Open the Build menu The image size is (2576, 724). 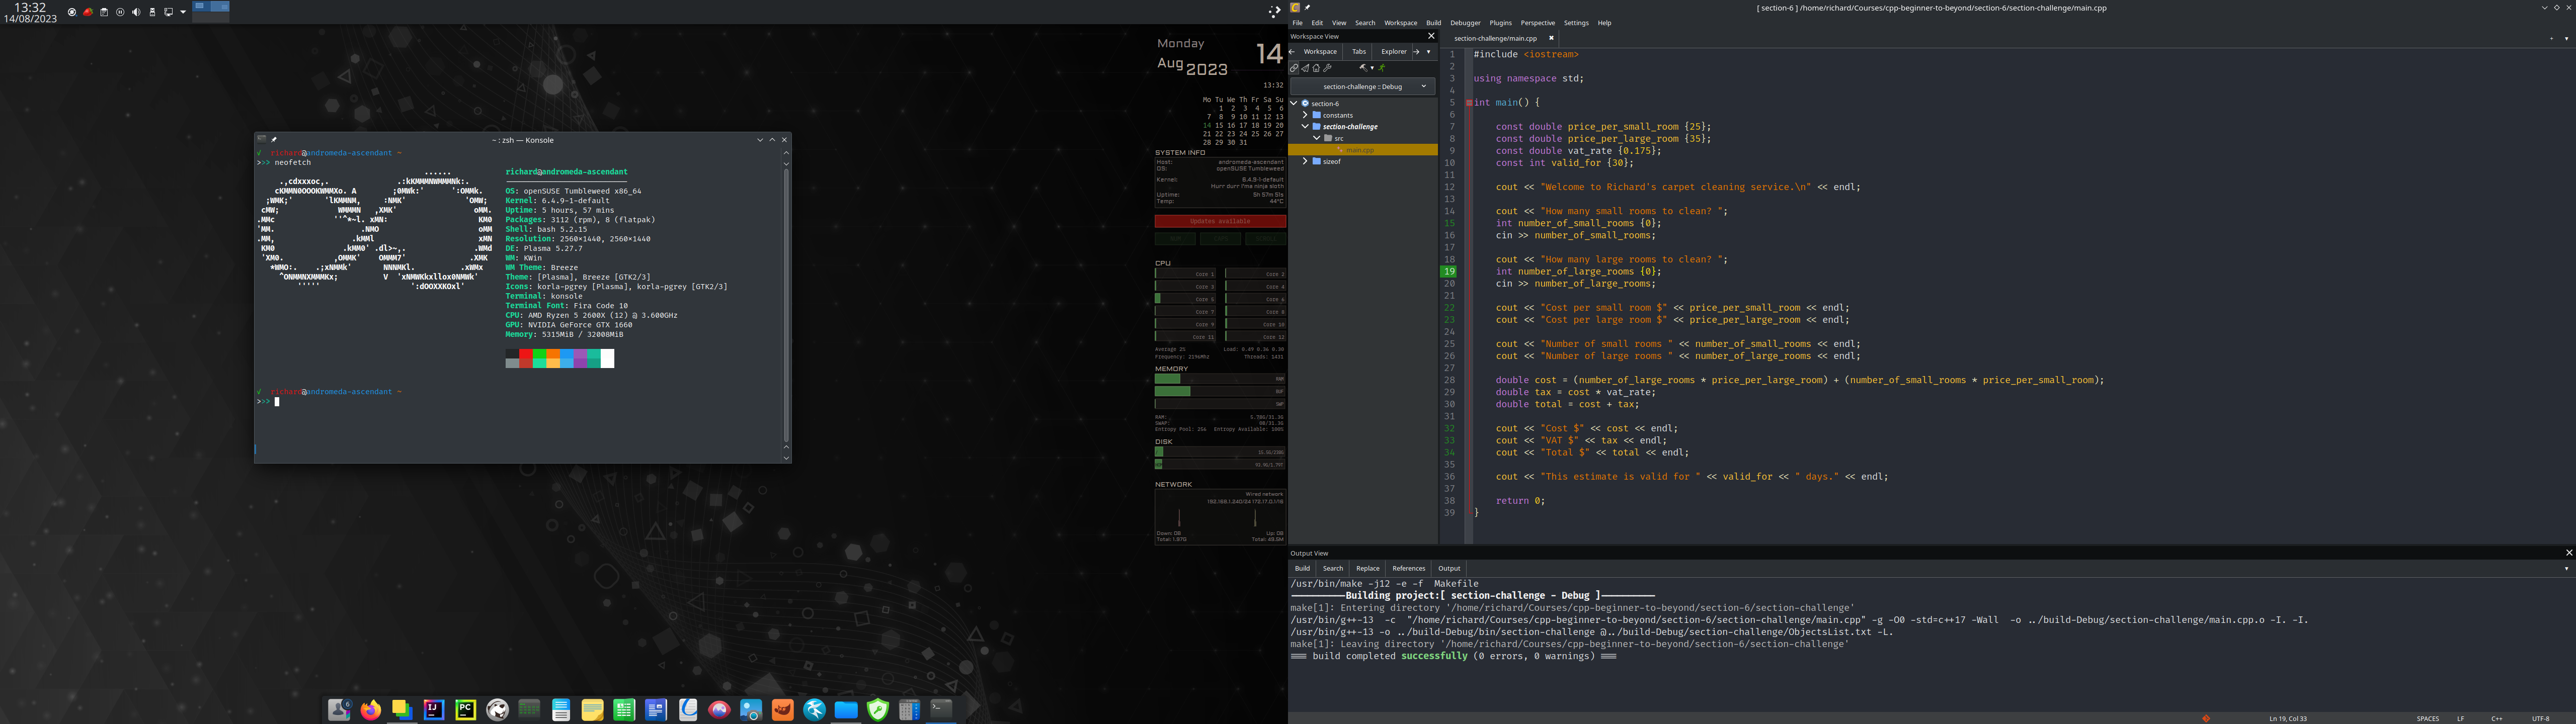pos(1433,23)
